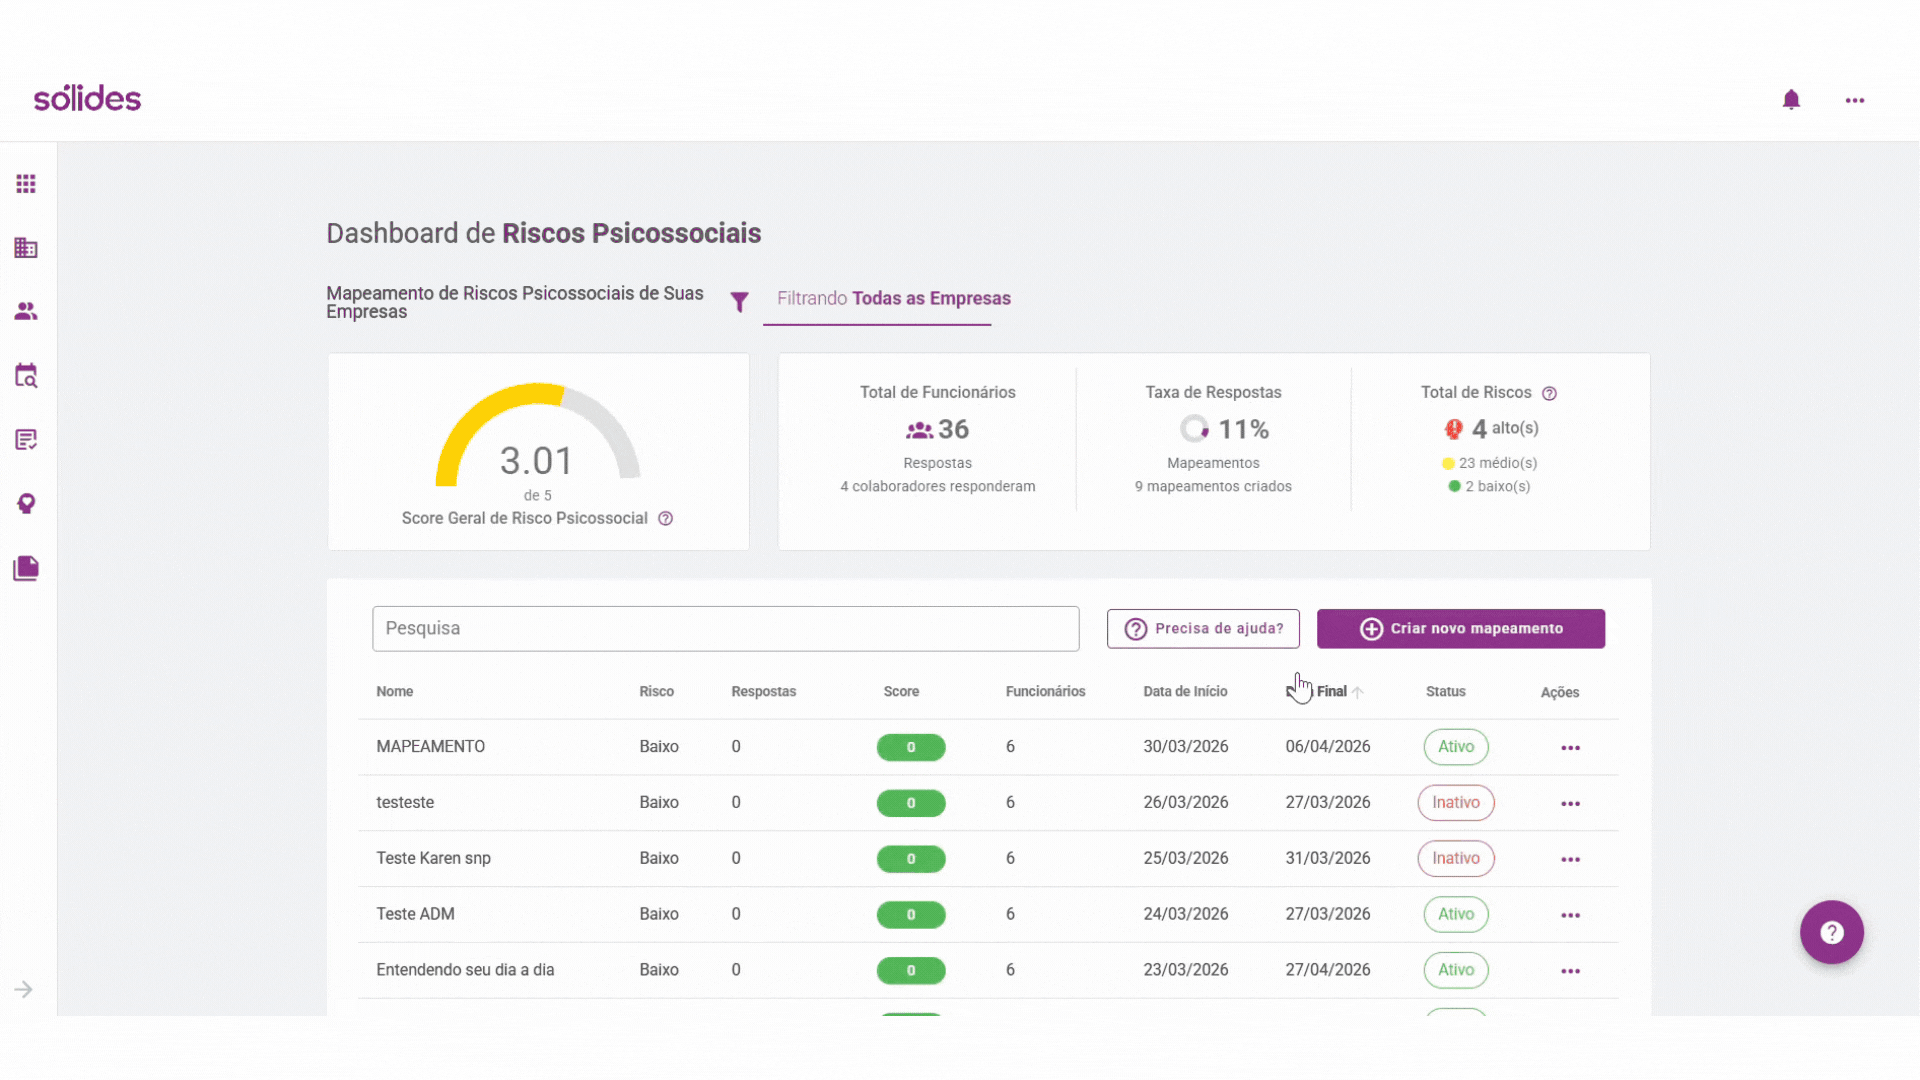Open the Filtrando Todas as Empresas filter

894,298
